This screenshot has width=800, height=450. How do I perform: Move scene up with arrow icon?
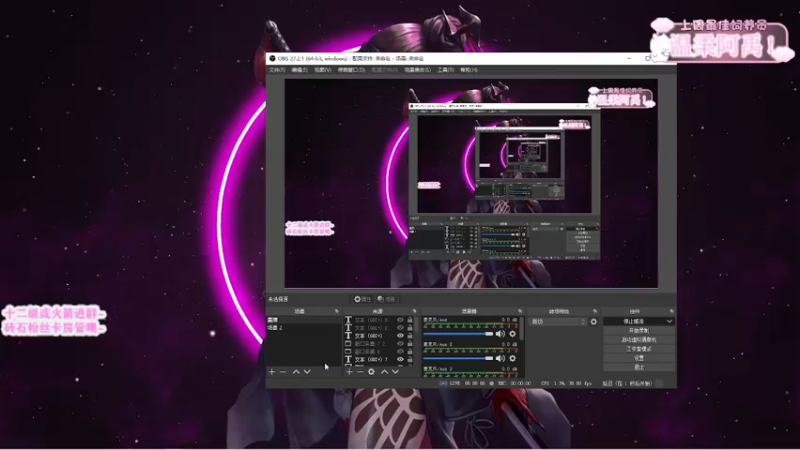(296, 372)
